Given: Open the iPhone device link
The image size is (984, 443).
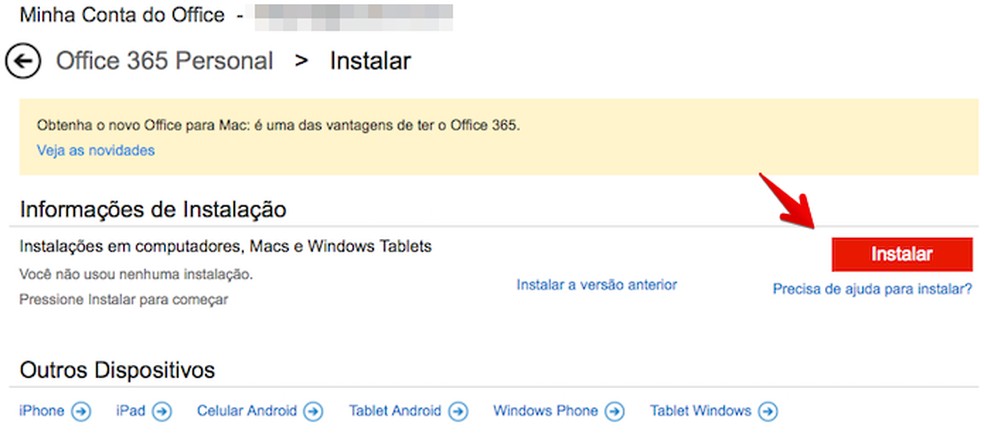Looking at the screenshot, I should [x=42, y=411].
